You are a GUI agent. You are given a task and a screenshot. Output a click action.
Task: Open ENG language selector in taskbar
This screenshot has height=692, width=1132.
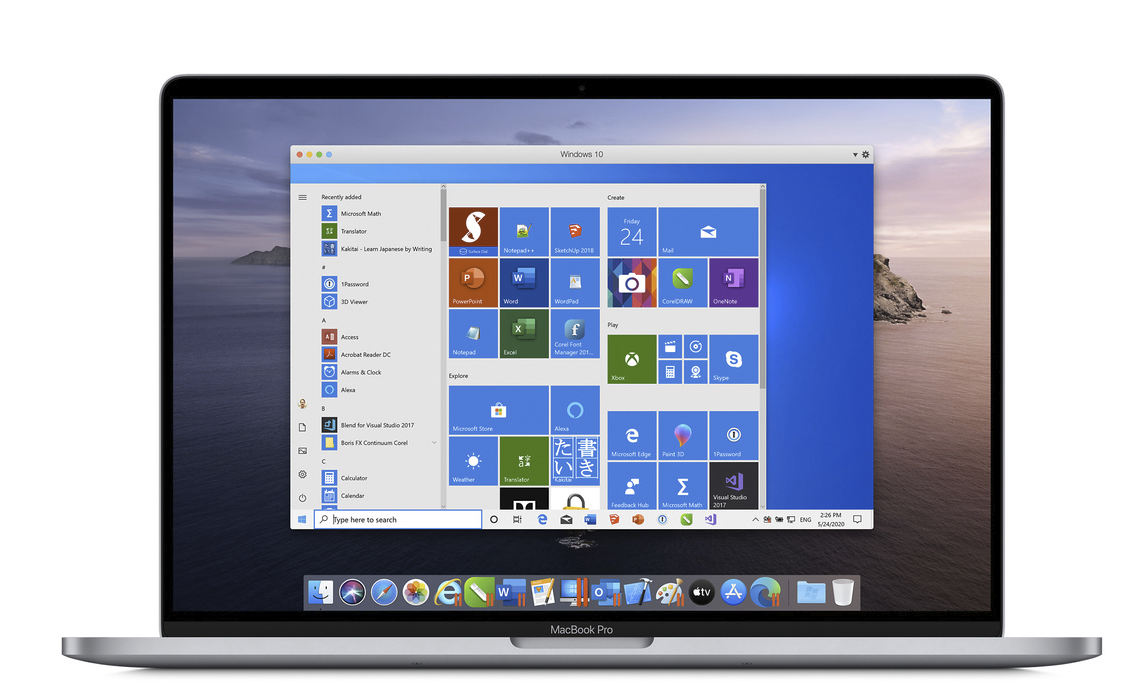point(806,520)
